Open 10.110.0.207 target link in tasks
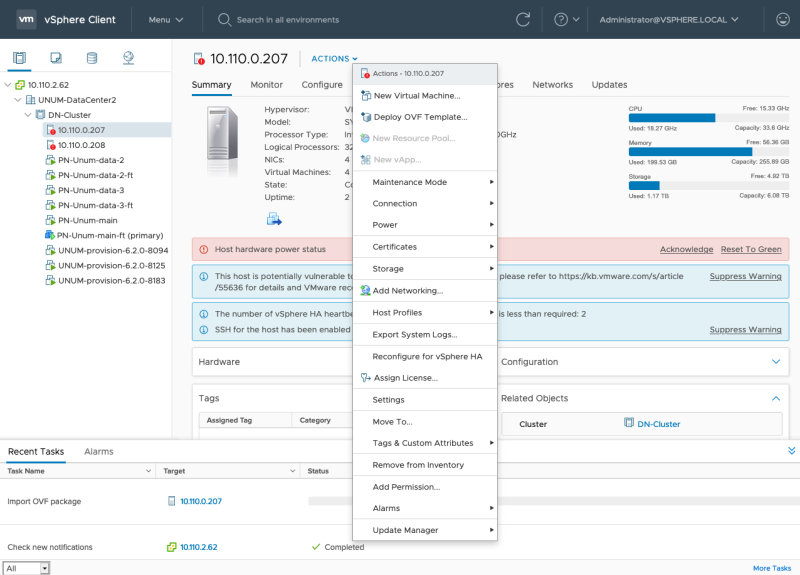800x575 pixels. coord(201,502)
